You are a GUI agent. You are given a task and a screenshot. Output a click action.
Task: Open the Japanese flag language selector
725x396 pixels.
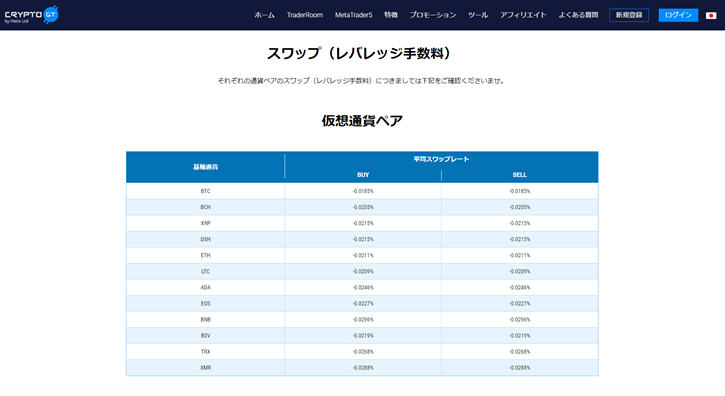click(x=711, y=15)
